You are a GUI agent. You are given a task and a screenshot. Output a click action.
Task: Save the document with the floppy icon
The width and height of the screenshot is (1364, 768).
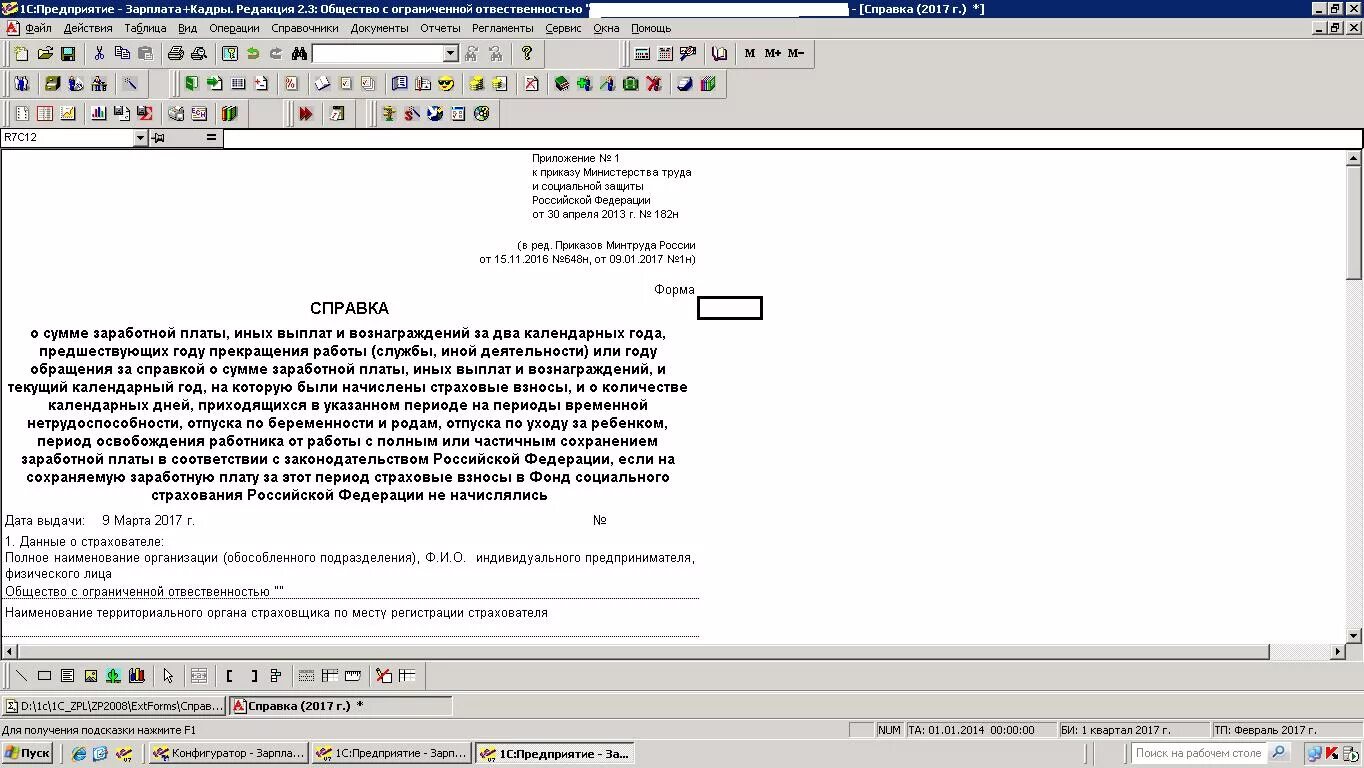(x=68, y=53)
